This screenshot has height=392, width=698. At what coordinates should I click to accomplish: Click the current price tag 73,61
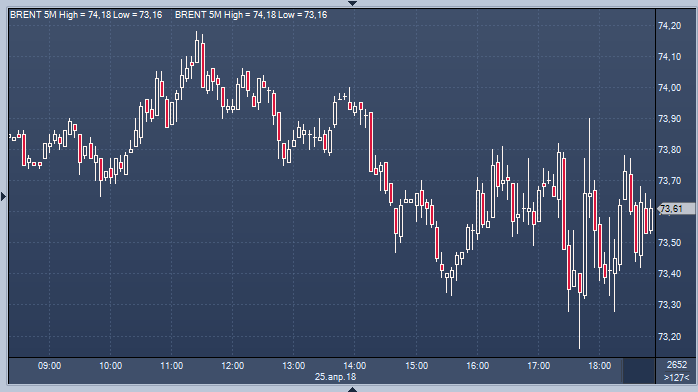point(676,209)
